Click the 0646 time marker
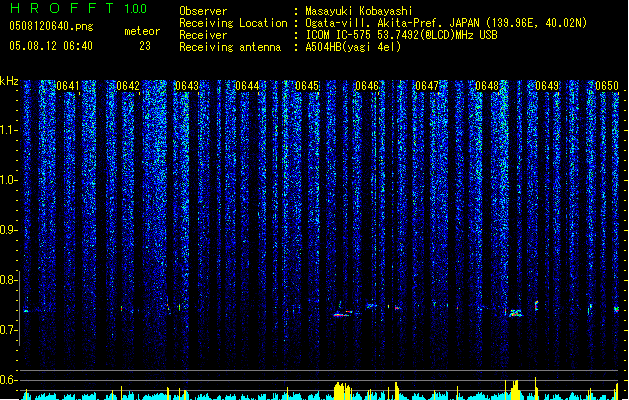 click(367, 86)
